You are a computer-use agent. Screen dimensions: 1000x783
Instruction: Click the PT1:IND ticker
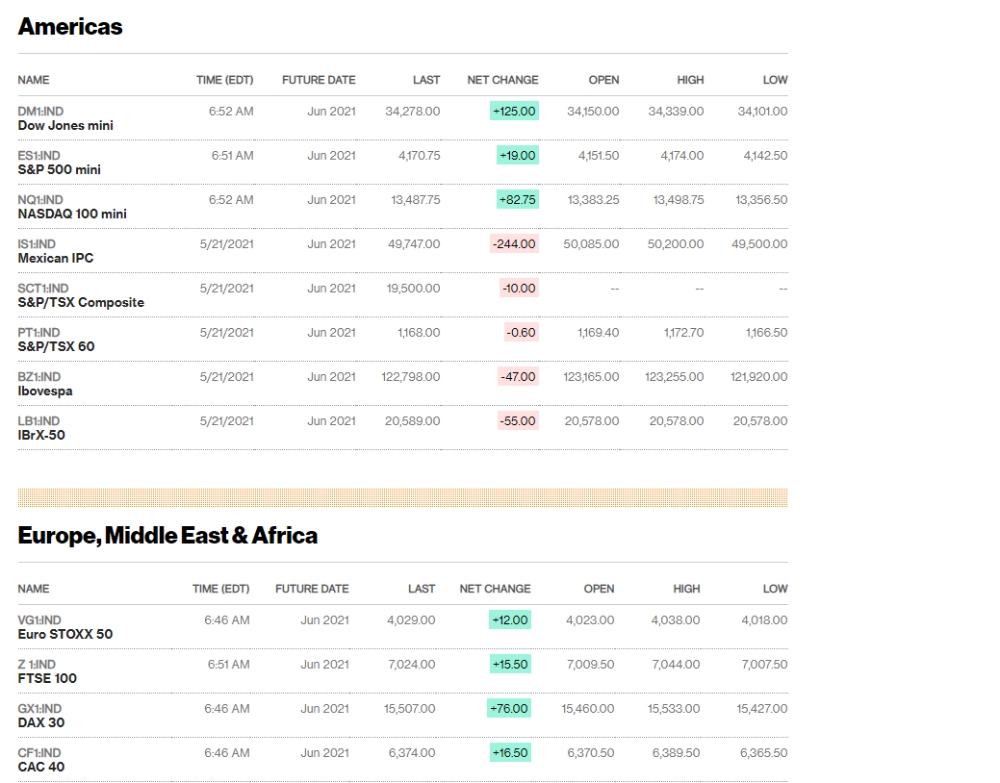(x=39, y=332)
